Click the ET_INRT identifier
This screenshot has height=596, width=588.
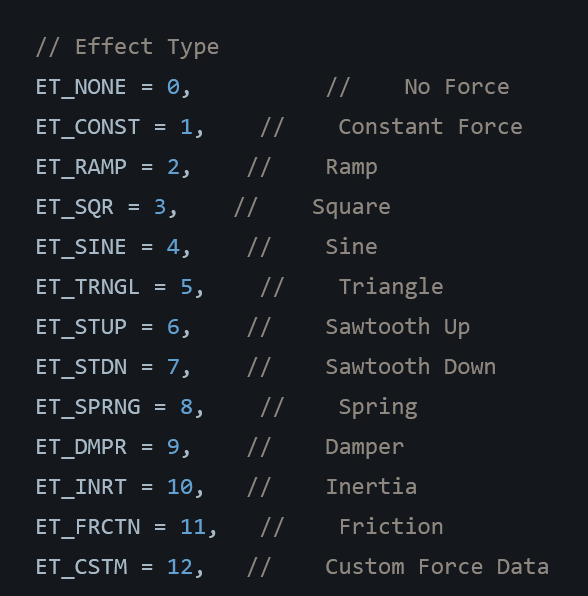pos(81,487)
